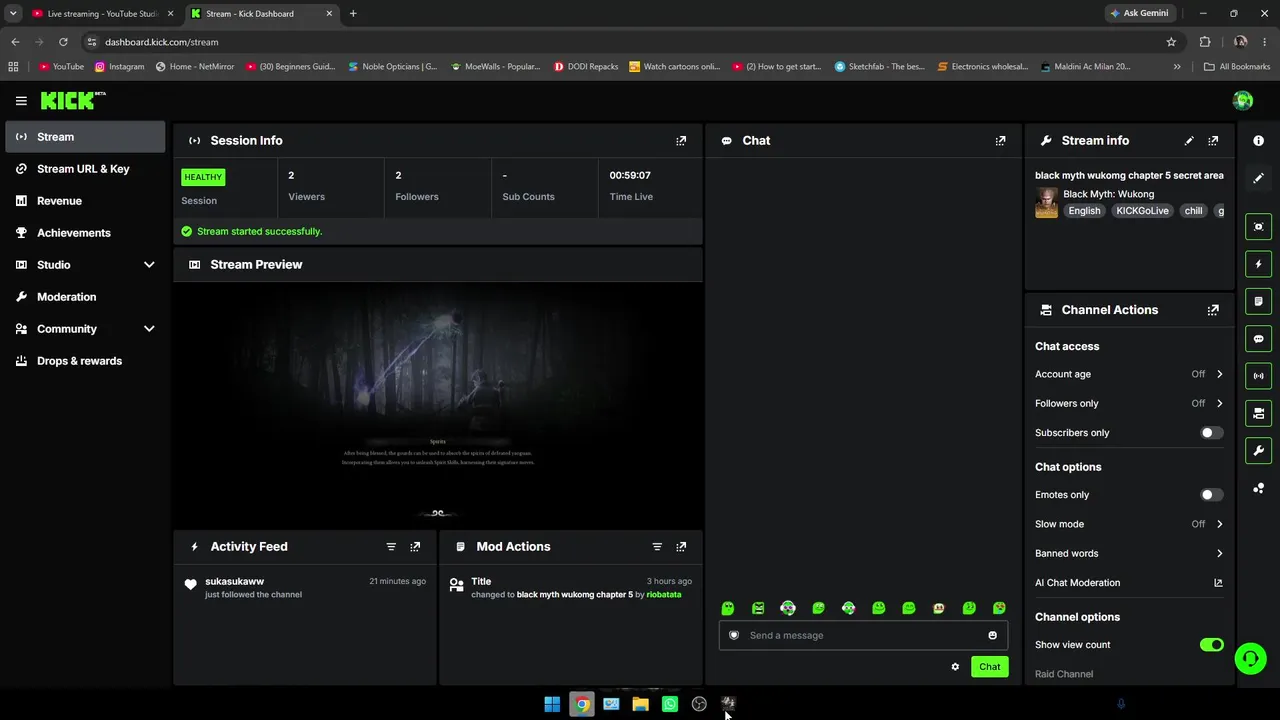
Task: Open chat settings gear icon
Action: (x=955, y=667)
